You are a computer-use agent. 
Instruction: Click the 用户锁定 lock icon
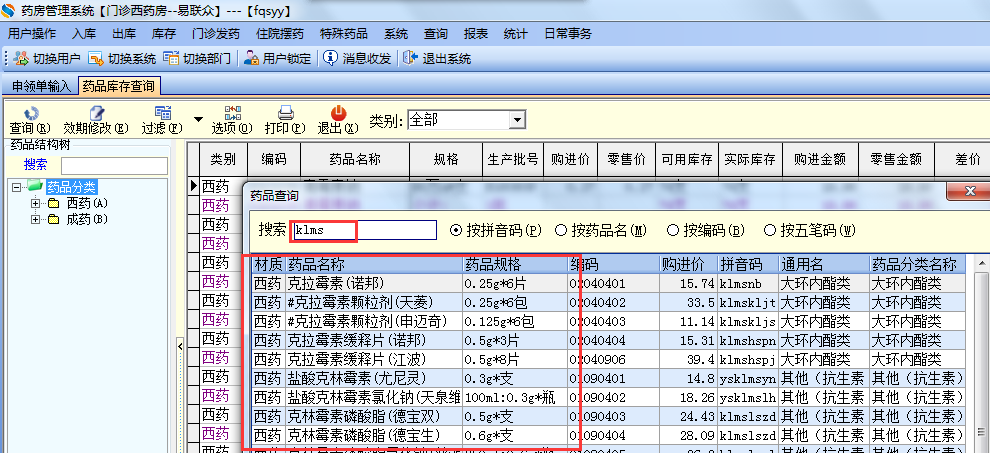(x=251, y=59)
